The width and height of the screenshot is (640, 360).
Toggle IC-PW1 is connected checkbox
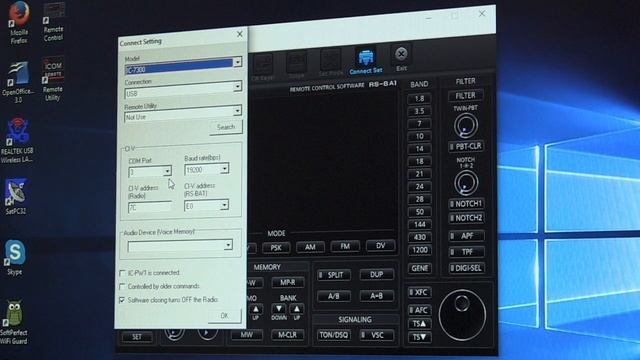[x=122, y=273]
